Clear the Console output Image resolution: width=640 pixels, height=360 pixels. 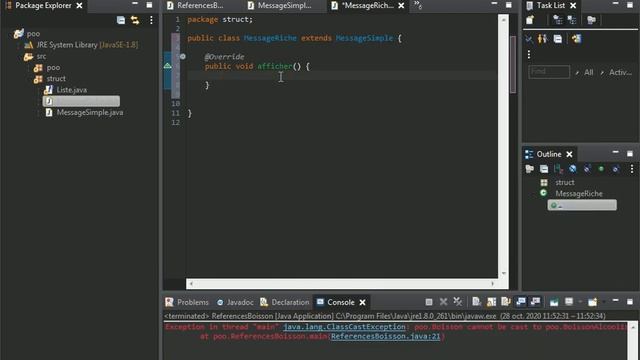(476, 302)
